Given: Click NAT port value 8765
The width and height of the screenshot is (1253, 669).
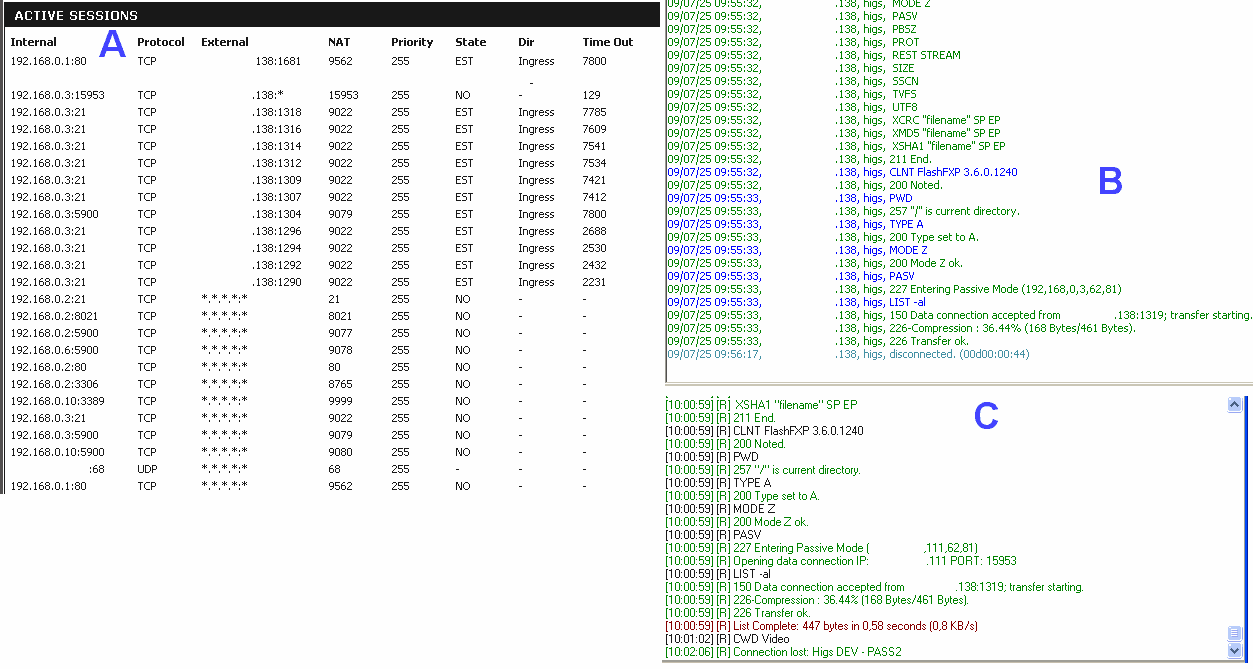Looking at the screenshot, I should point(340,384).
